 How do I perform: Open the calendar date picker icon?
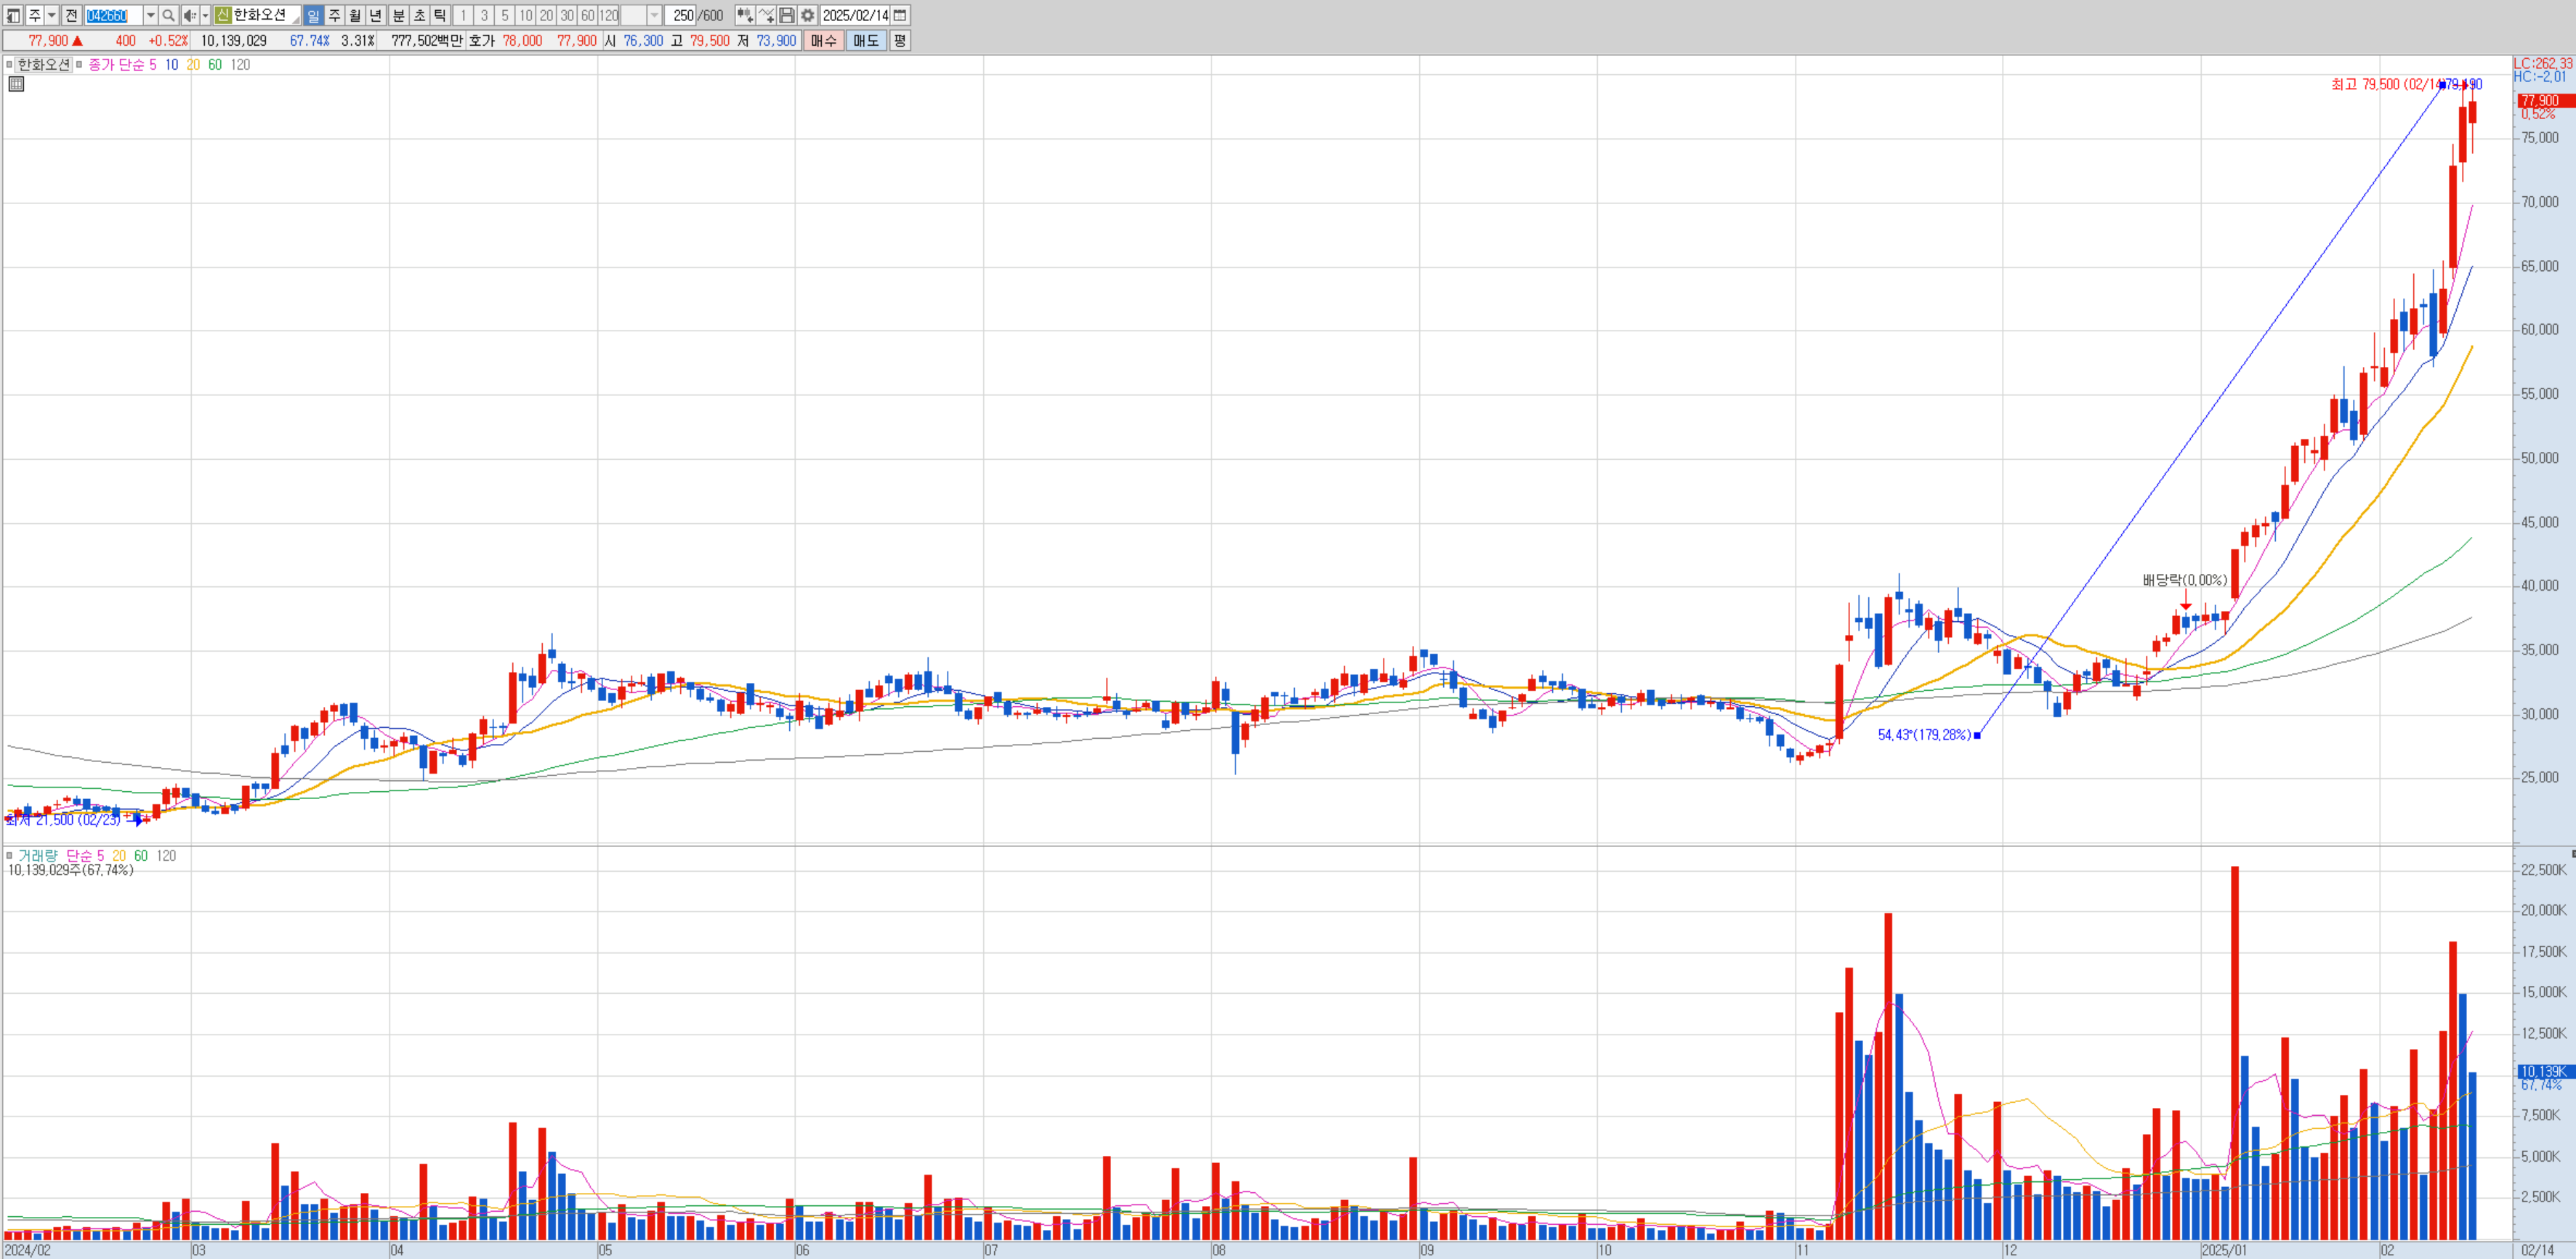900,15
